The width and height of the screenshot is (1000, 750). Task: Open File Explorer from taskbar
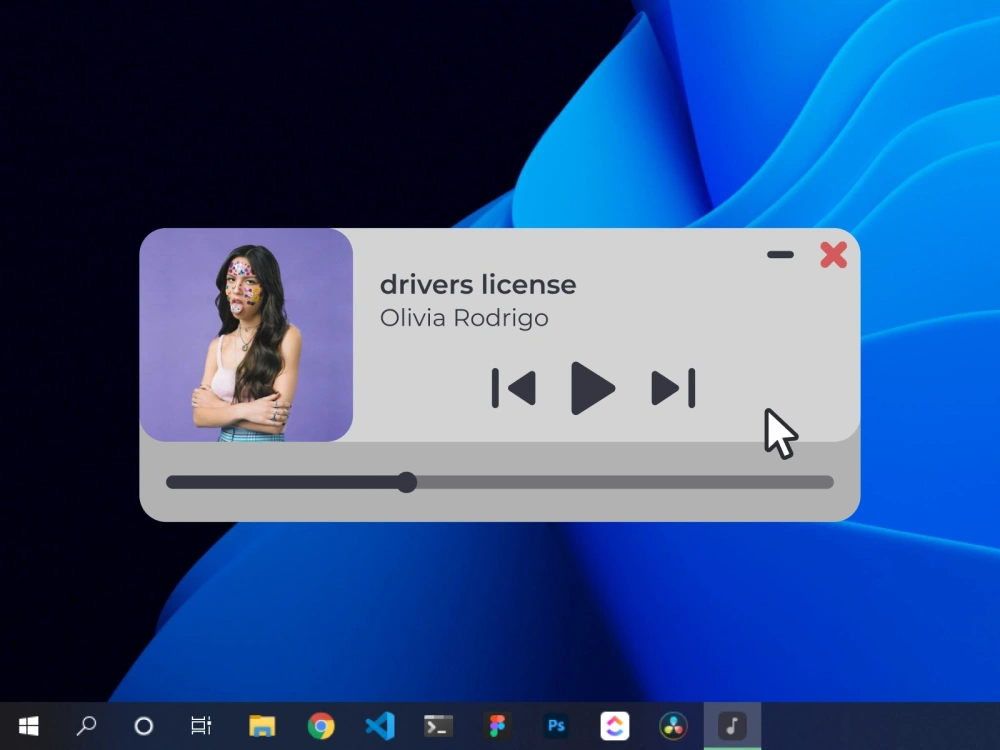coord(261,726)
